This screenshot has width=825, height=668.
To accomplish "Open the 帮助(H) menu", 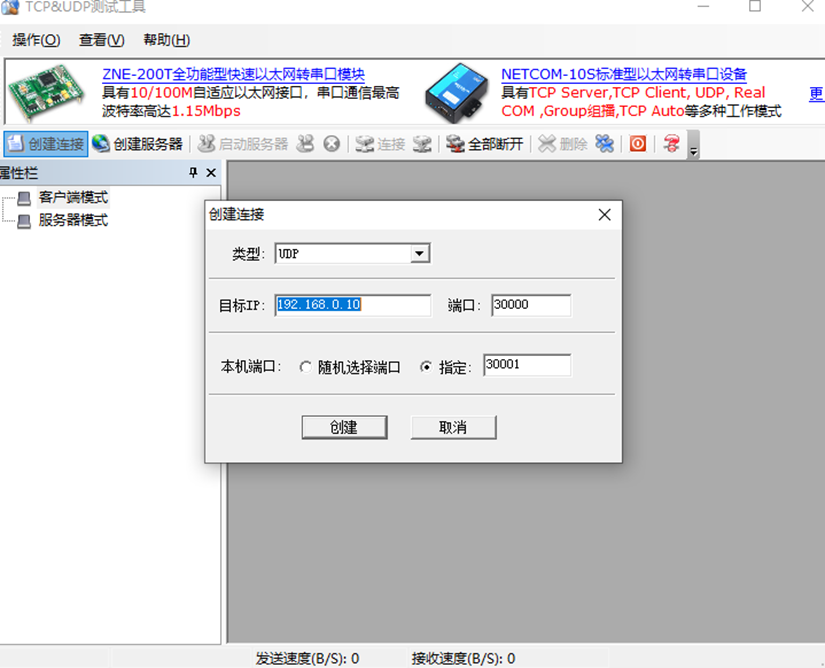I will [x=167, y=40].
